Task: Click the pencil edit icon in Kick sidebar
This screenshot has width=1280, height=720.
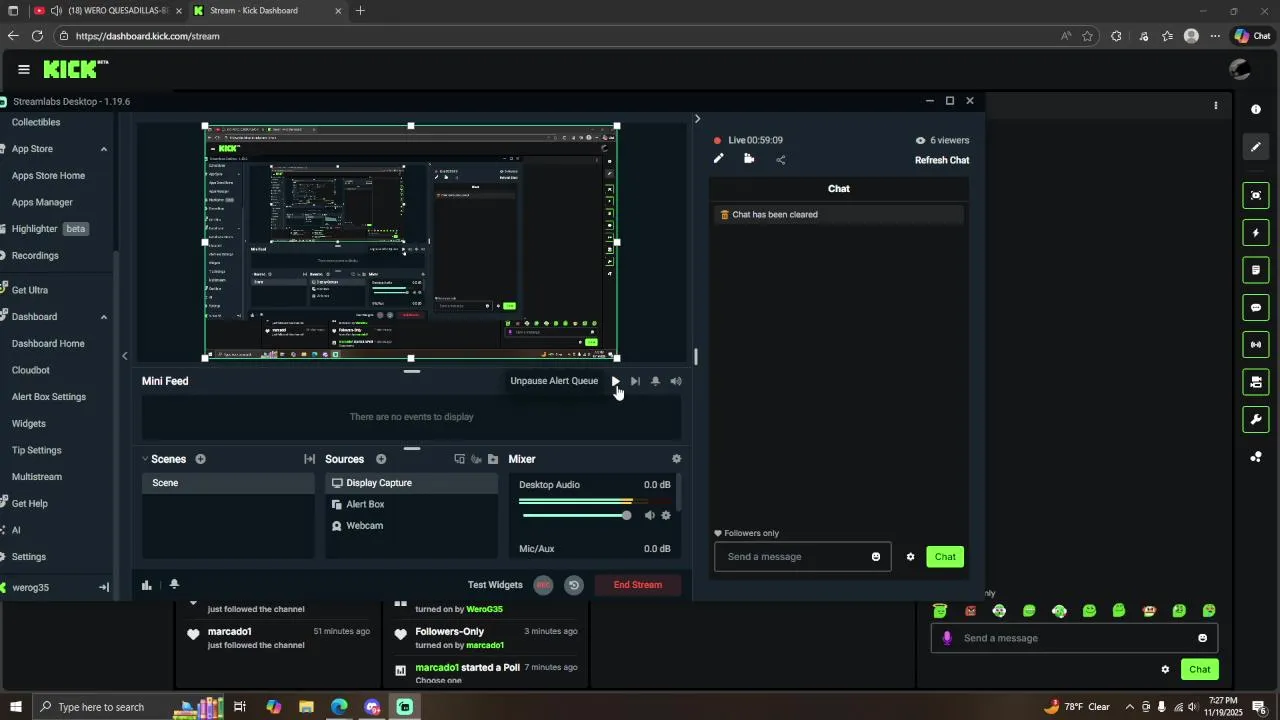Action: (1256, 147)
